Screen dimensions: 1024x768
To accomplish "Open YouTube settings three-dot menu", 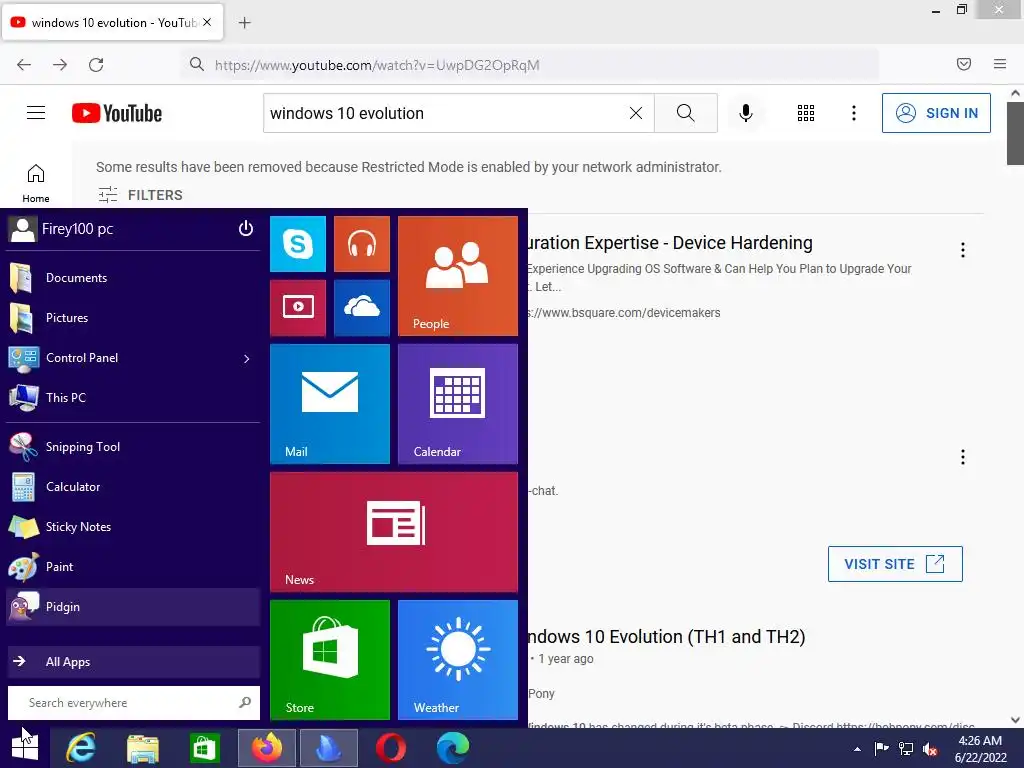I will tap(854, 113).
